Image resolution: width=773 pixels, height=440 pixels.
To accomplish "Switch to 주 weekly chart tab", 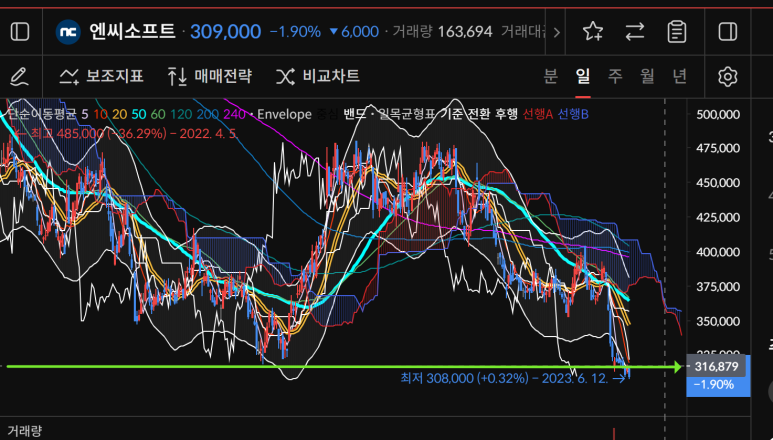I will click(615, 76).
